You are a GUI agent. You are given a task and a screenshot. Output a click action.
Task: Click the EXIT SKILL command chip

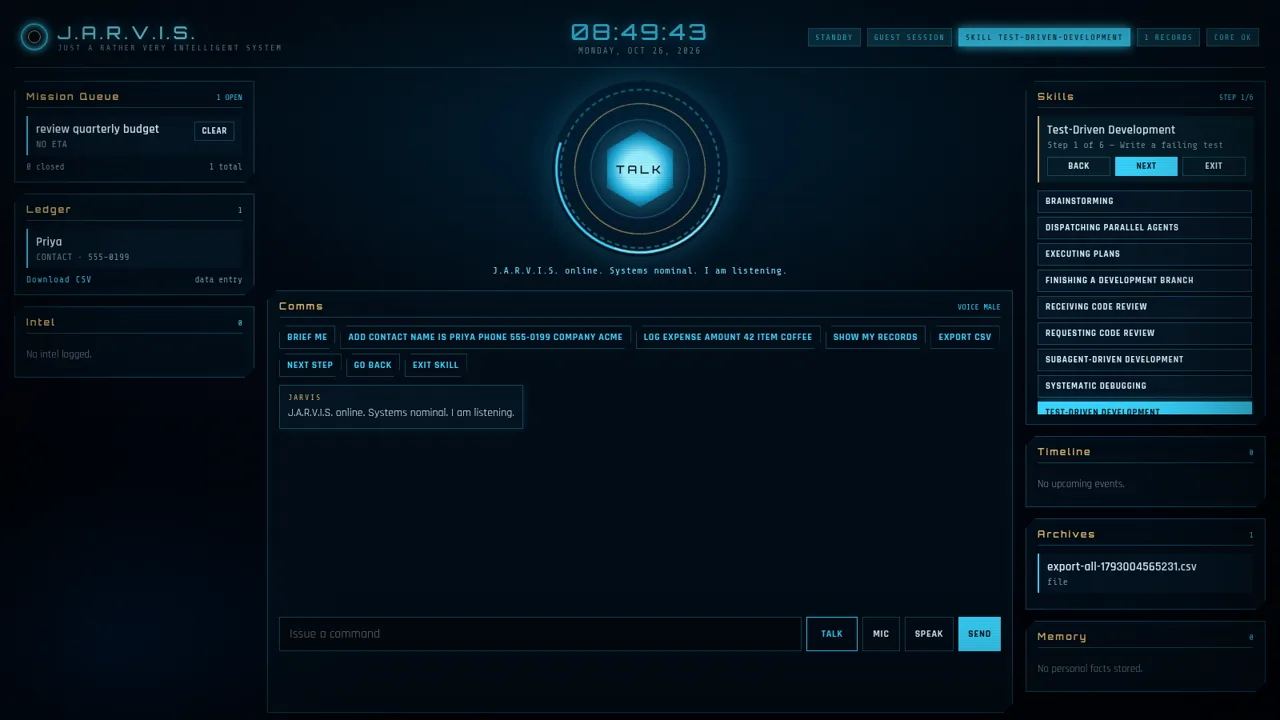(436, 365)
